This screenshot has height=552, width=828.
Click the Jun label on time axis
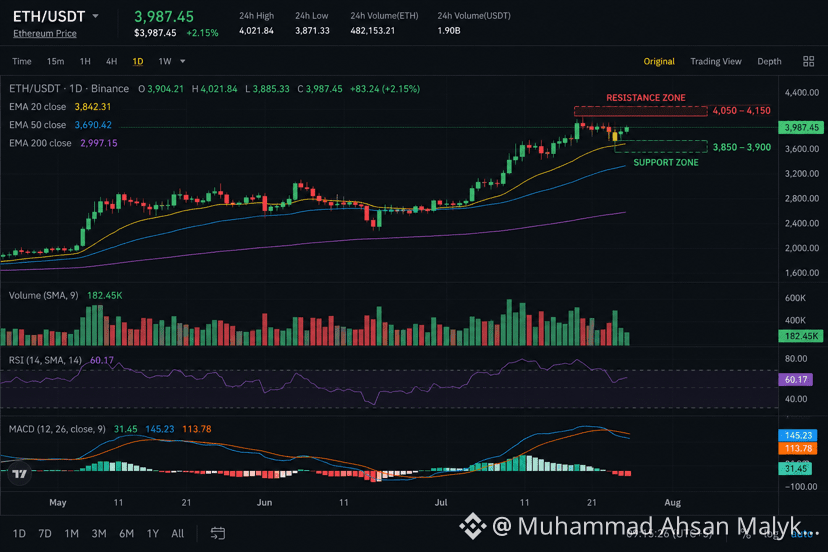point(264,502)
